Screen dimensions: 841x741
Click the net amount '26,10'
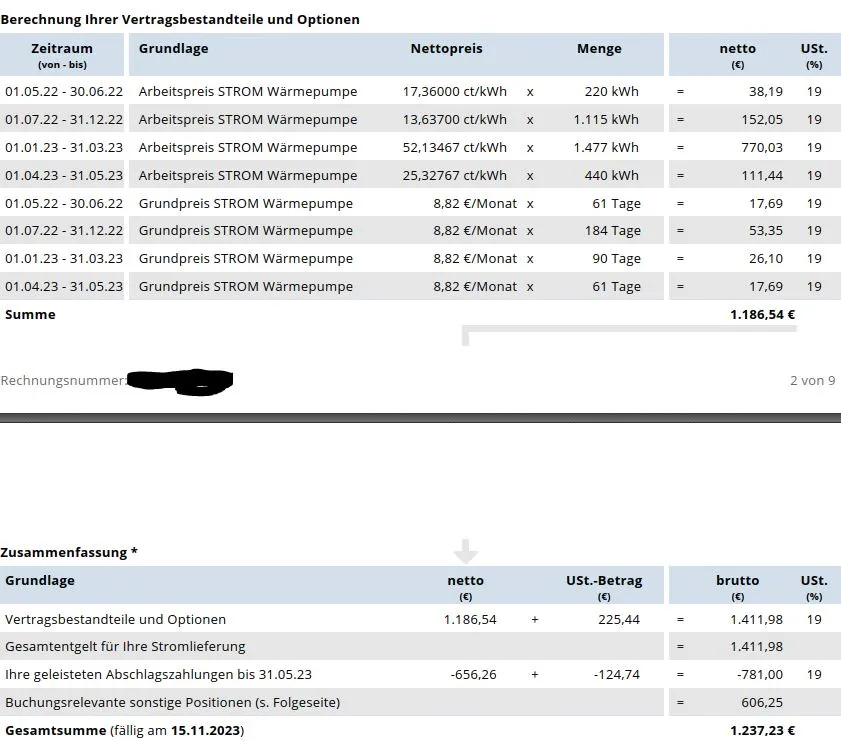click(x=766, y=258)
